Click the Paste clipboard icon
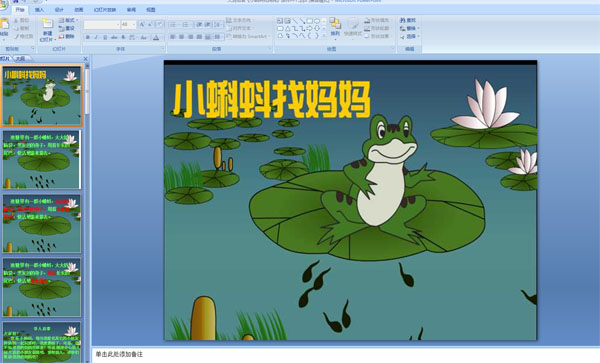Viewport: 600px width, 363px height. click(x=4, y=24)
